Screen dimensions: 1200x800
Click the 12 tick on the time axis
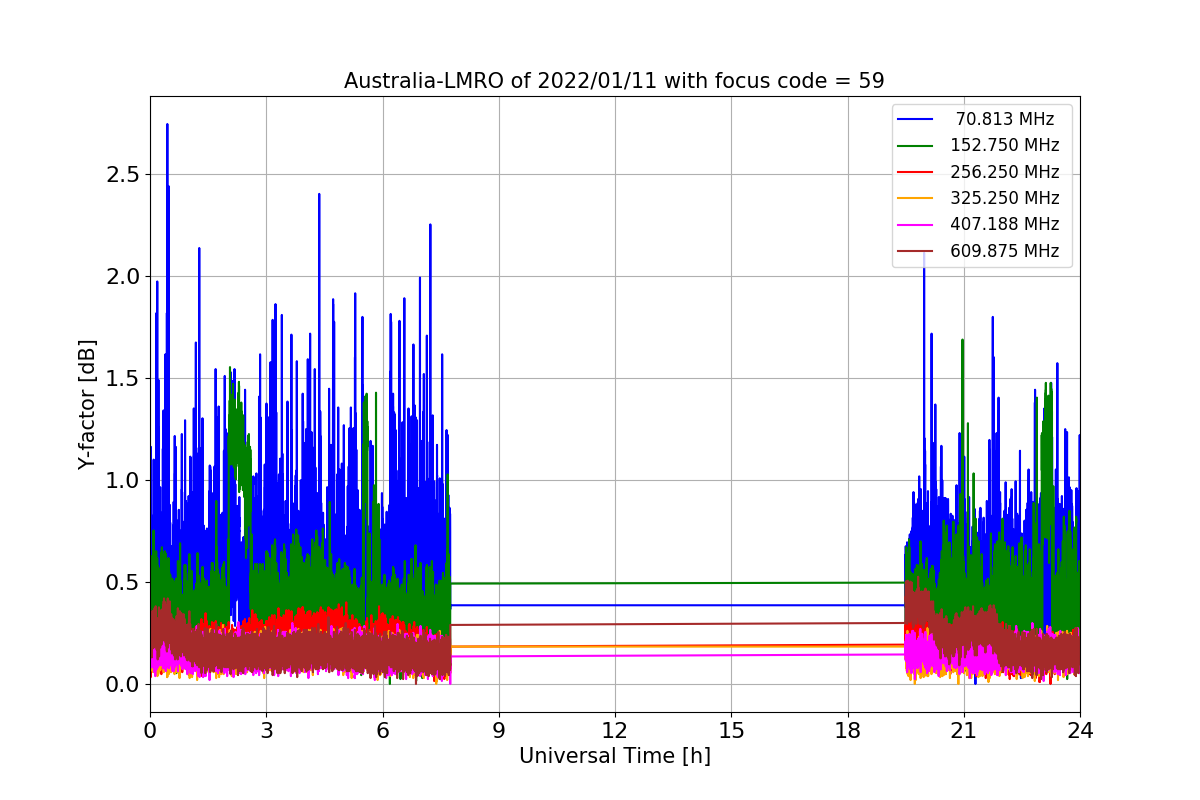click(615, 731)
